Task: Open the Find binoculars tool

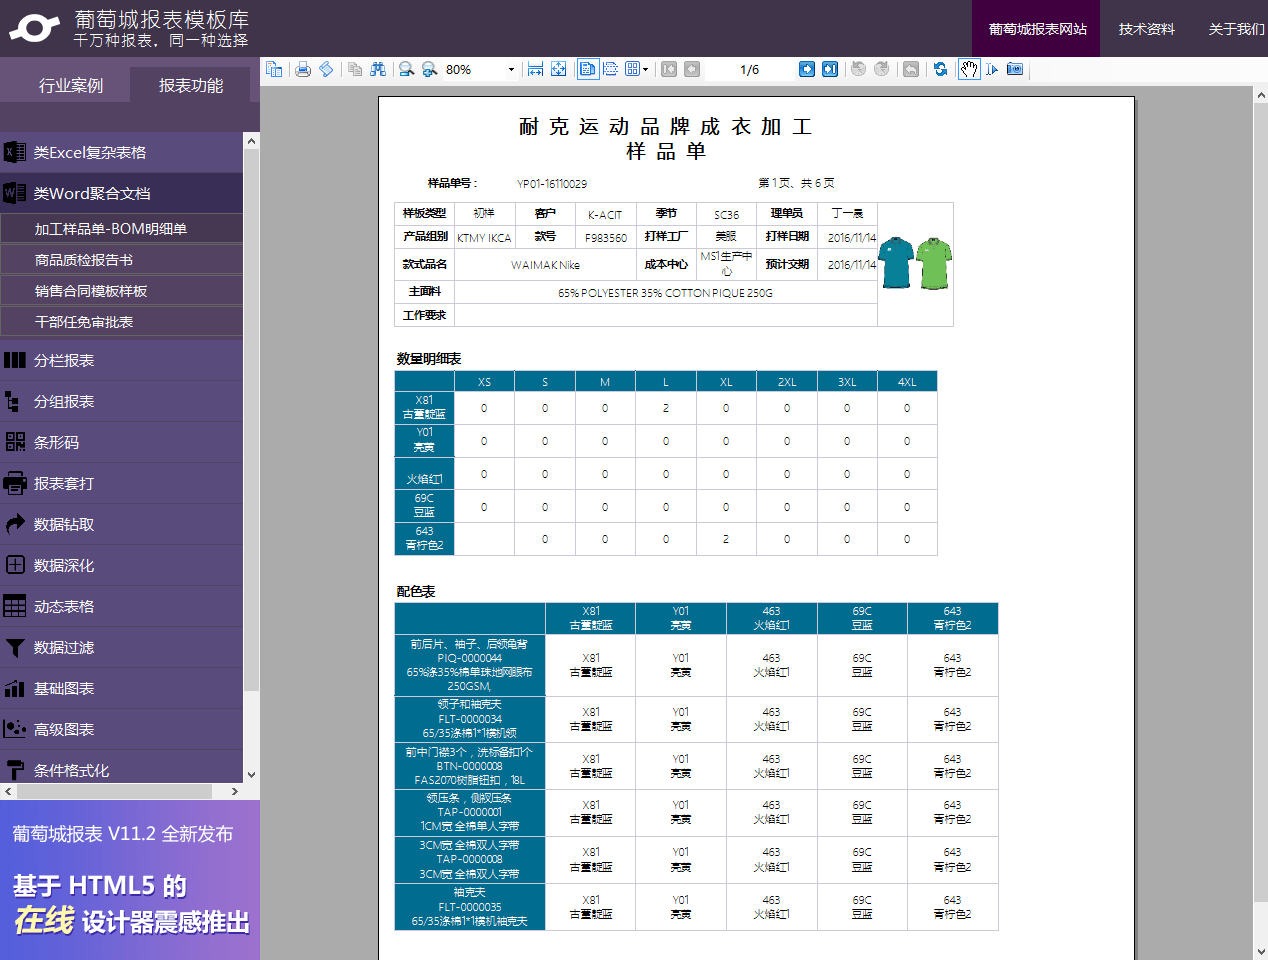Action: coord(377,69)
